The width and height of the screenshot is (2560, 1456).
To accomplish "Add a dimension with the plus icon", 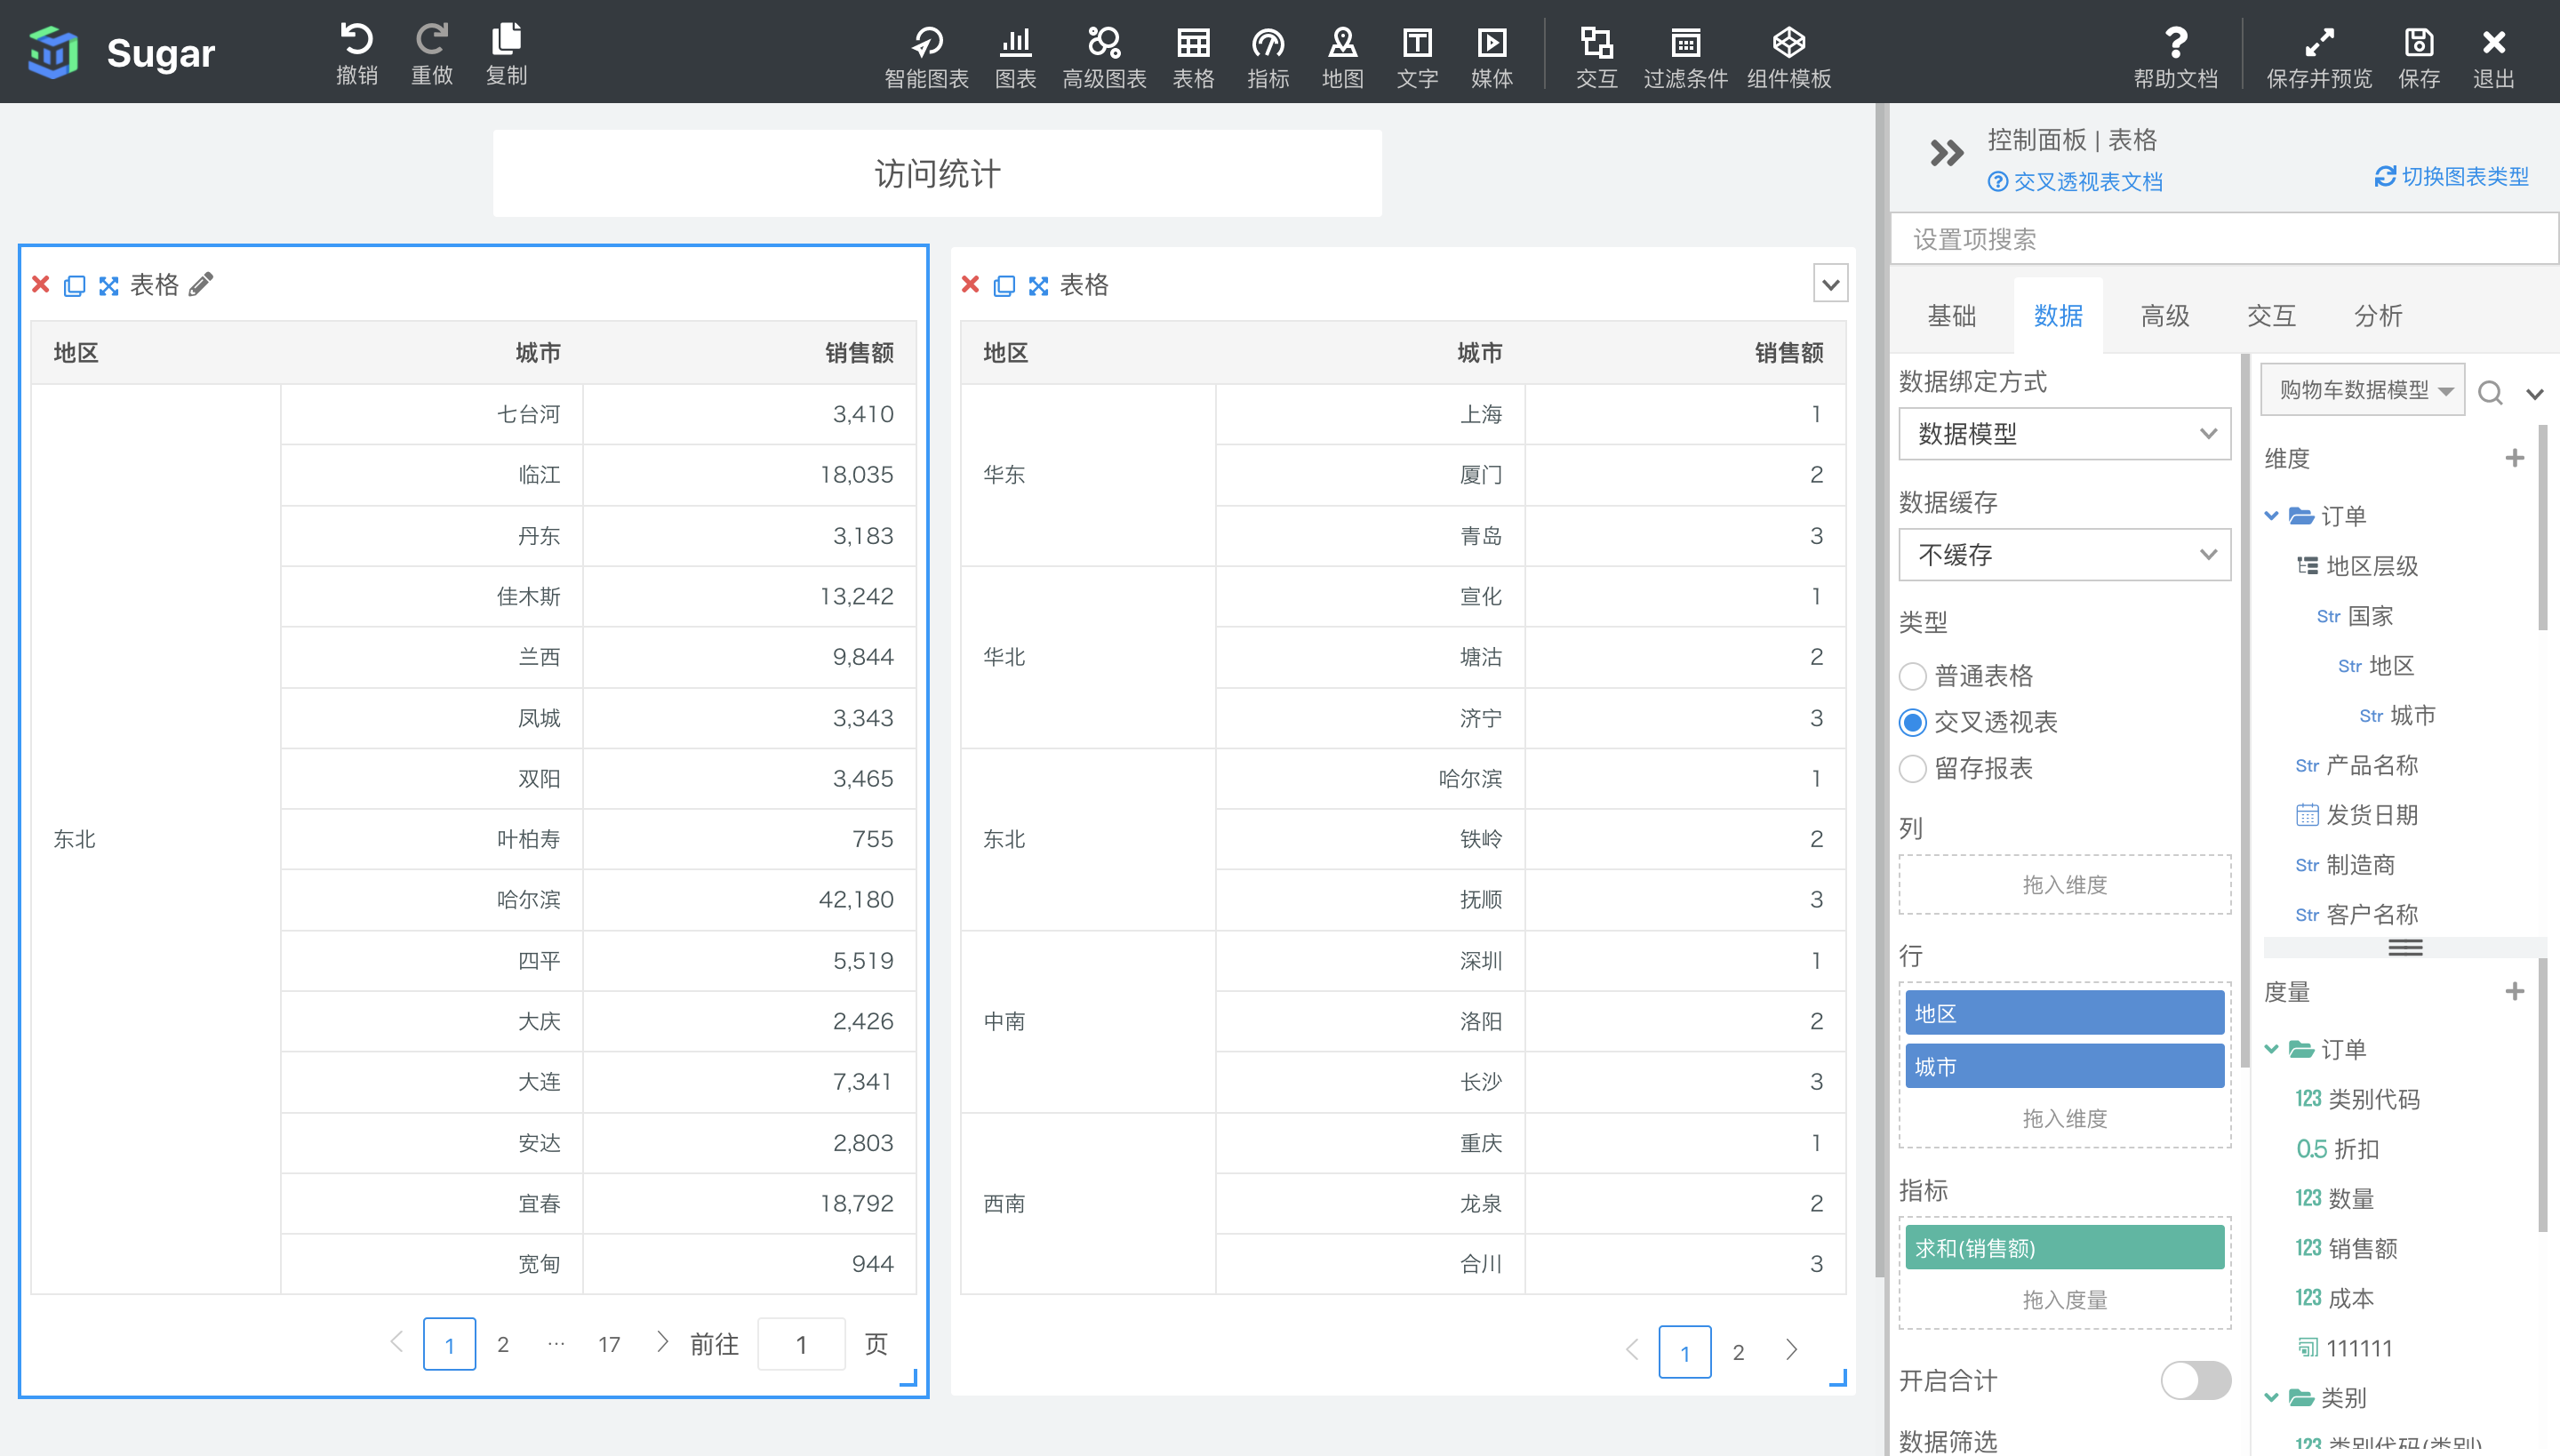I will coord(2515,458).
